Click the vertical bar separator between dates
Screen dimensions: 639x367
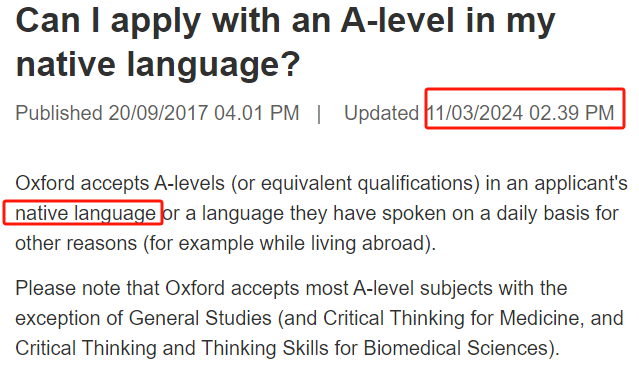click(319, 113)
